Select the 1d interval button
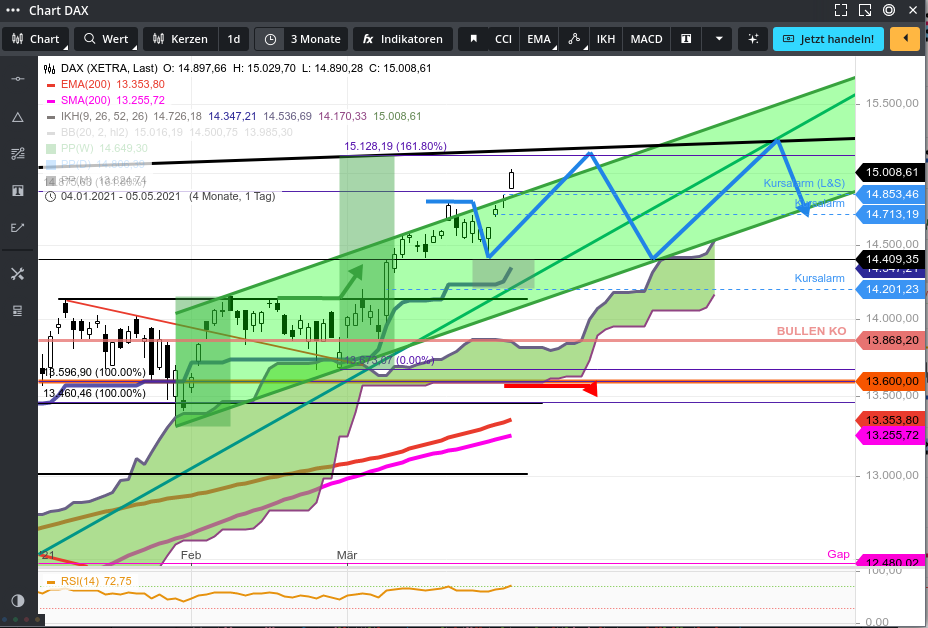Screen dimensions: 928x628 coord(234,39)
